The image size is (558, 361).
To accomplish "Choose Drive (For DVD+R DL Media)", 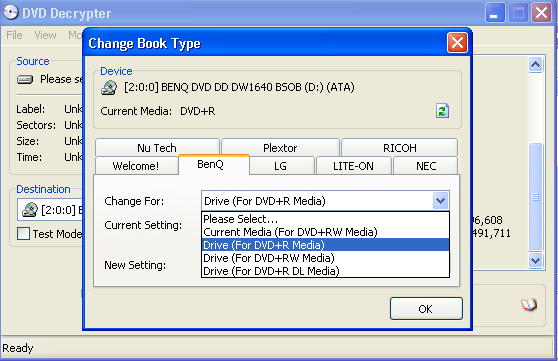I will [x=325, y=271].
